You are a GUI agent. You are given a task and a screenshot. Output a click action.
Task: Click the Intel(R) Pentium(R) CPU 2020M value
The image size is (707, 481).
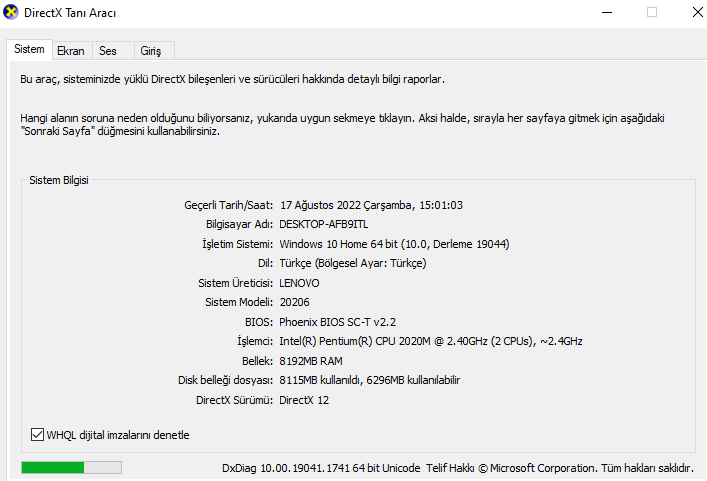(431, 341)
